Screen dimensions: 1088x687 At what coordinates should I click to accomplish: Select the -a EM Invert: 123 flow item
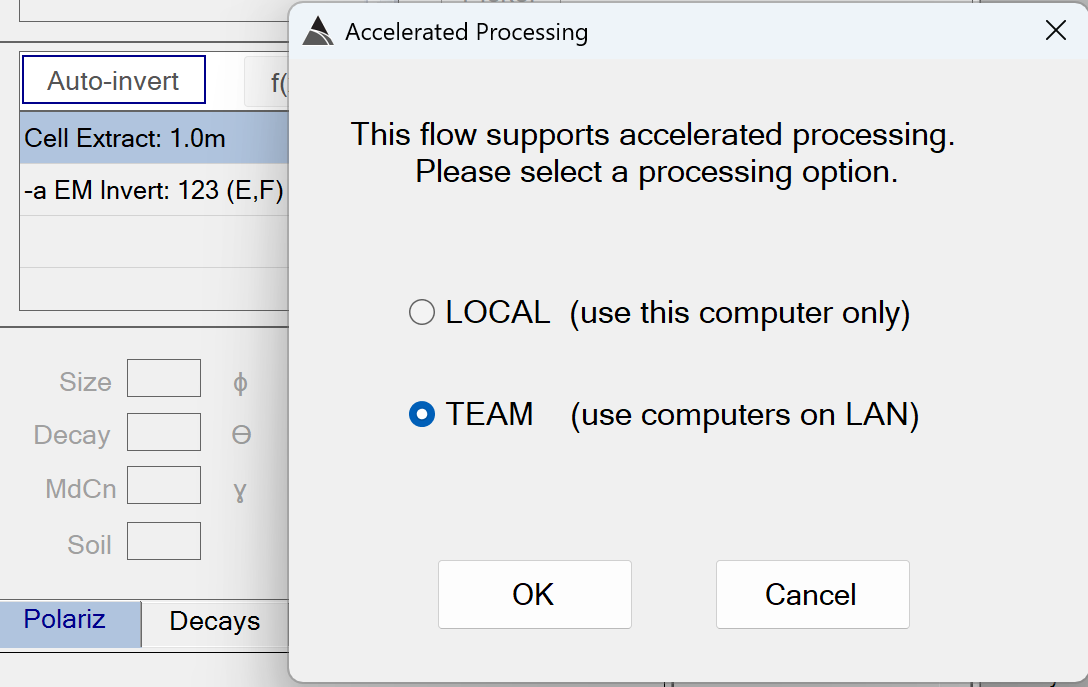[x=150, y=189]
